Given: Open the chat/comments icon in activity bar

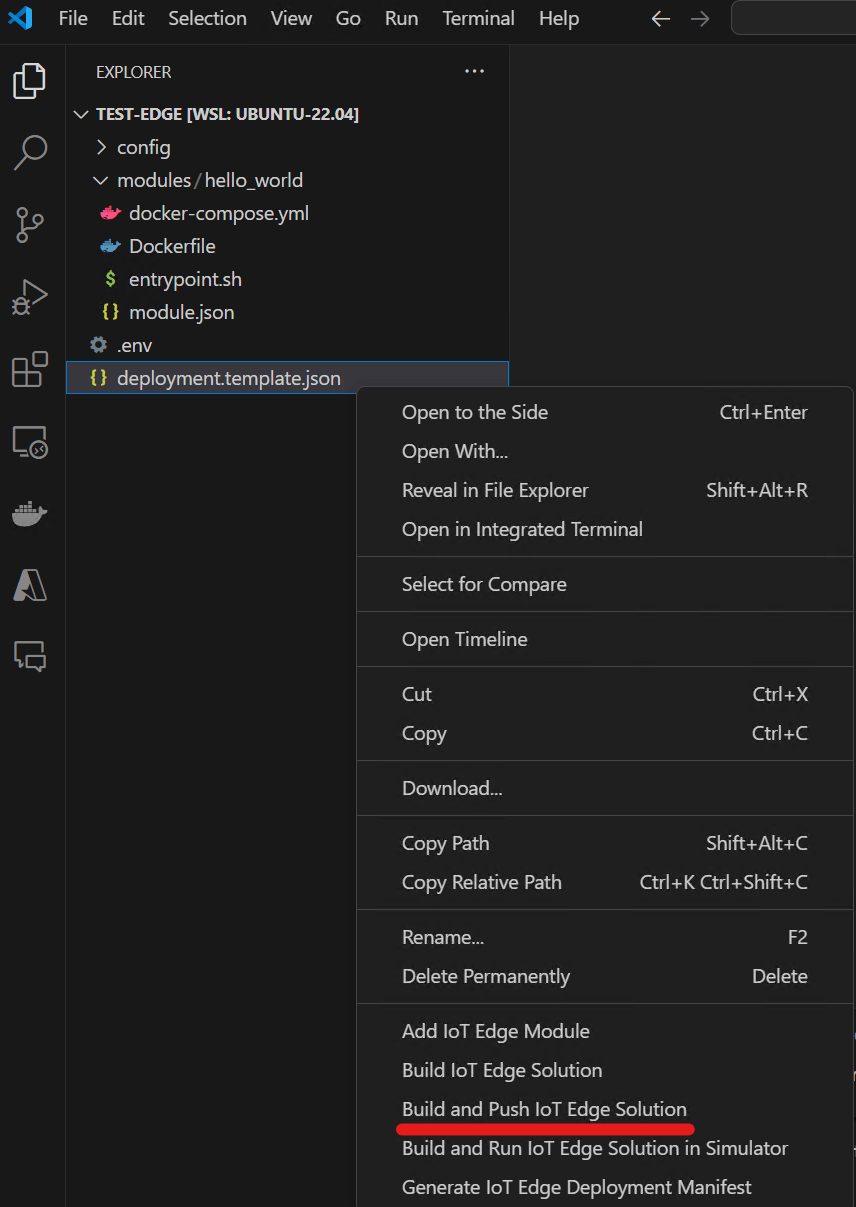Looking at the screenshot, I should point(30,656).
